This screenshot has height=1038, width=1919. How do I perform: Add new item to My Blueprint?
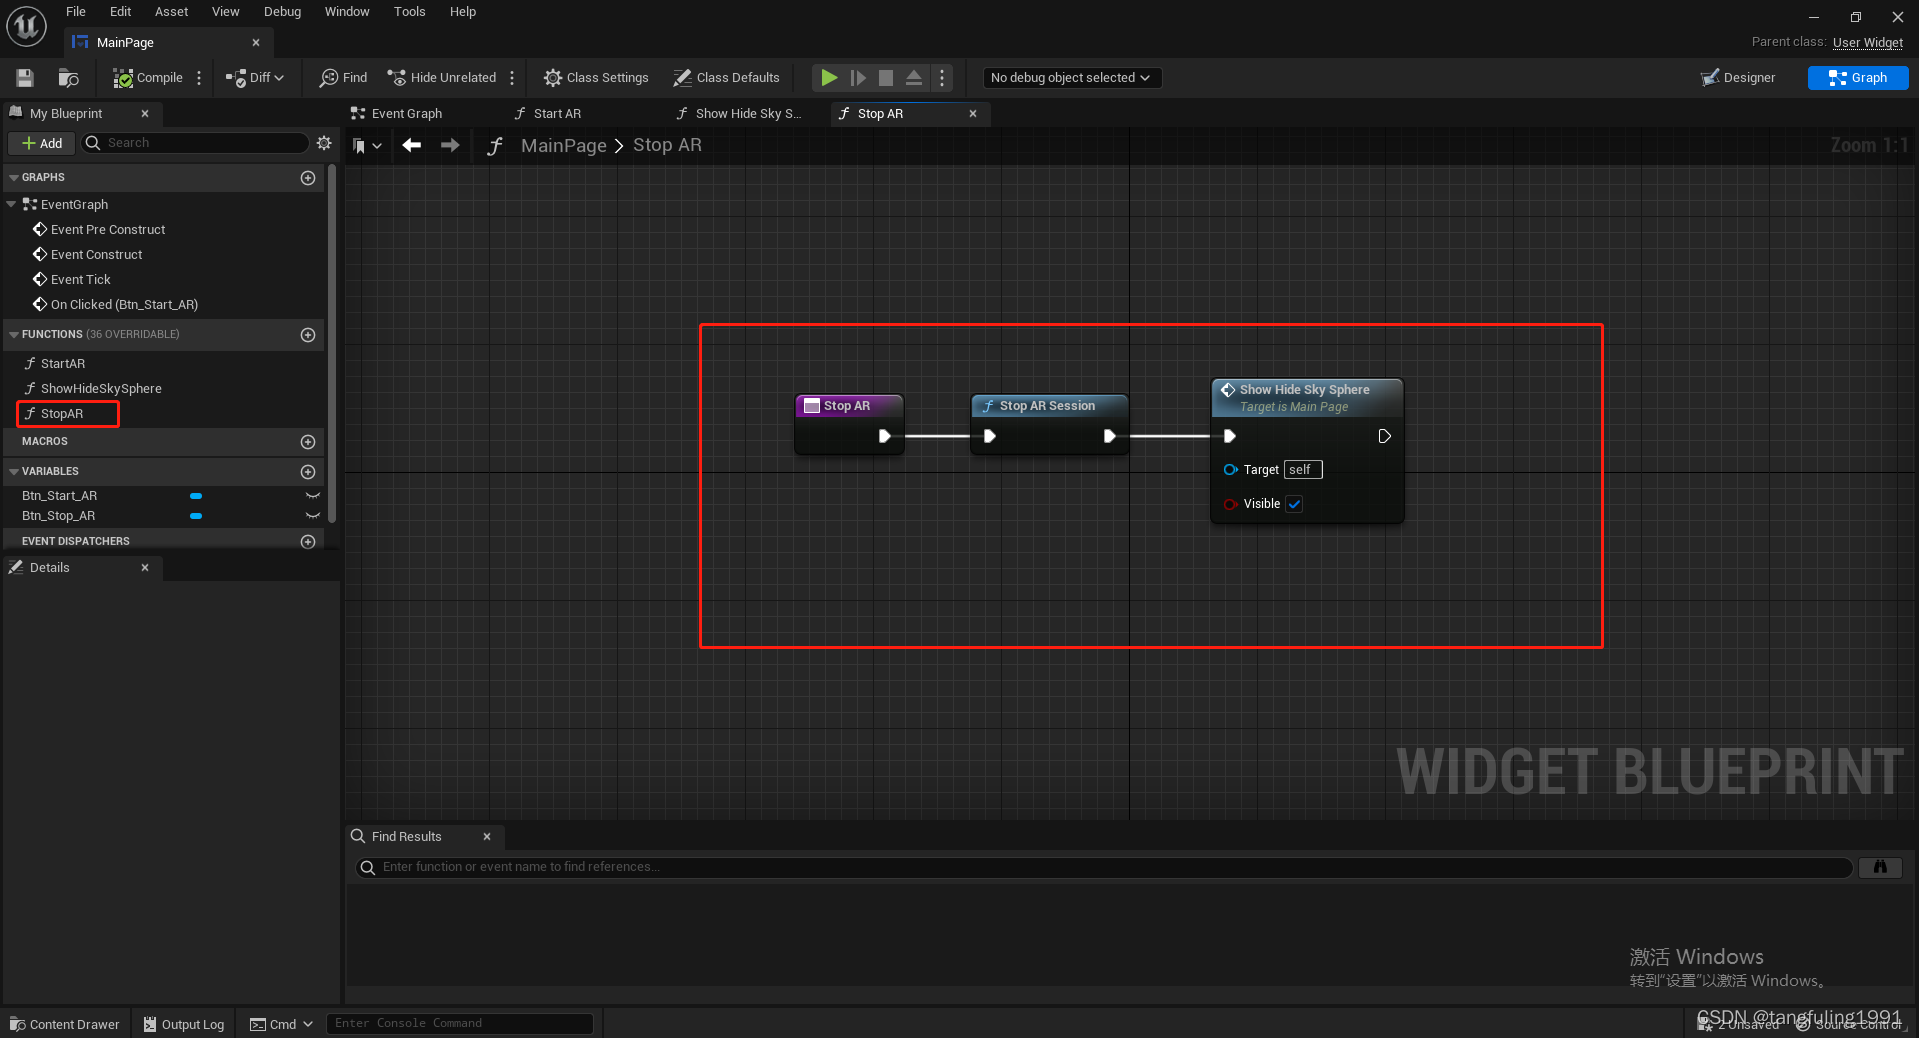42,144
